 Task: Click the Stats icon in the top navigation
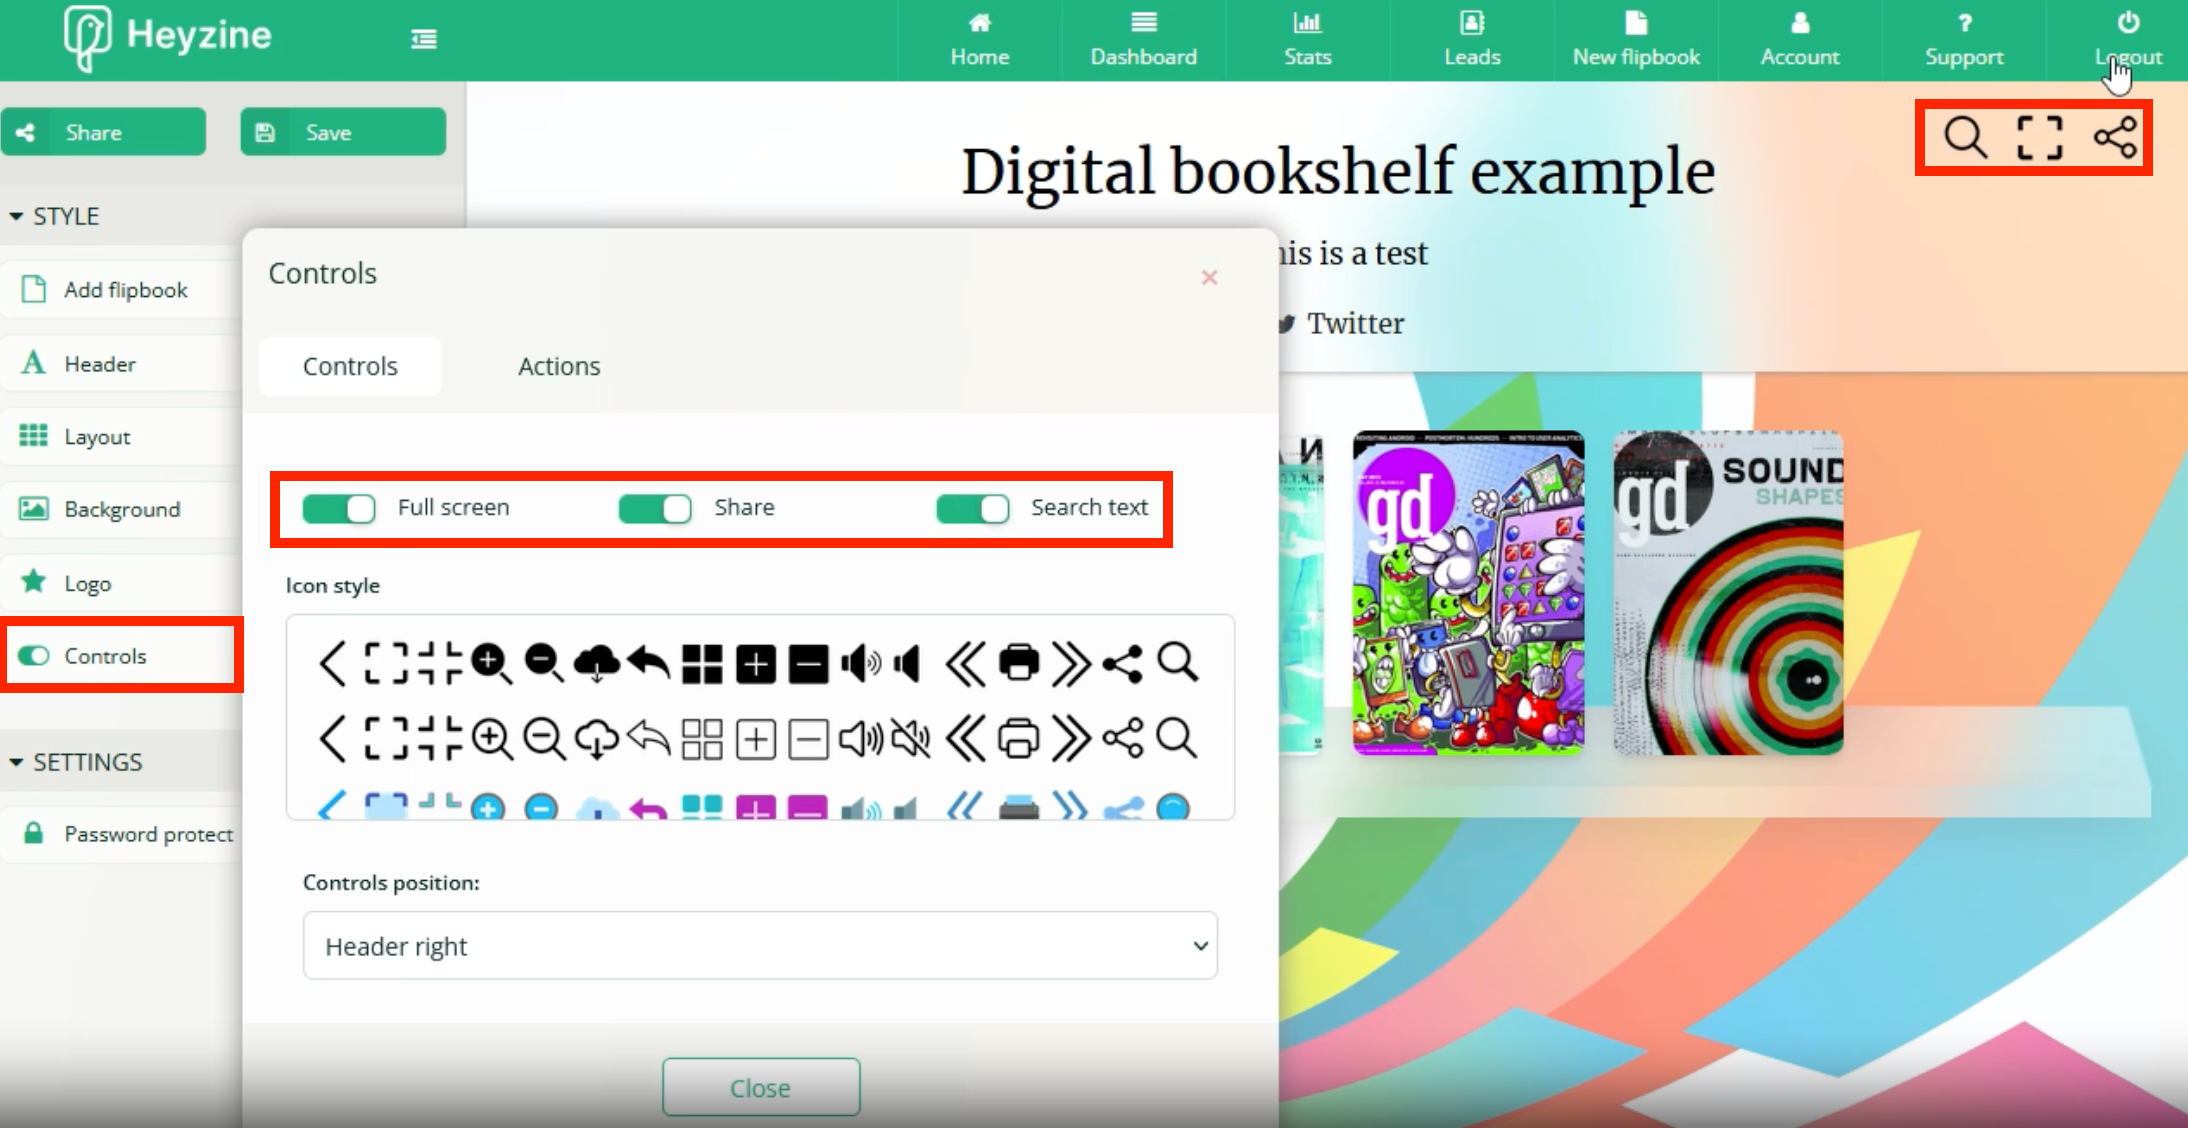[1307, 39]
